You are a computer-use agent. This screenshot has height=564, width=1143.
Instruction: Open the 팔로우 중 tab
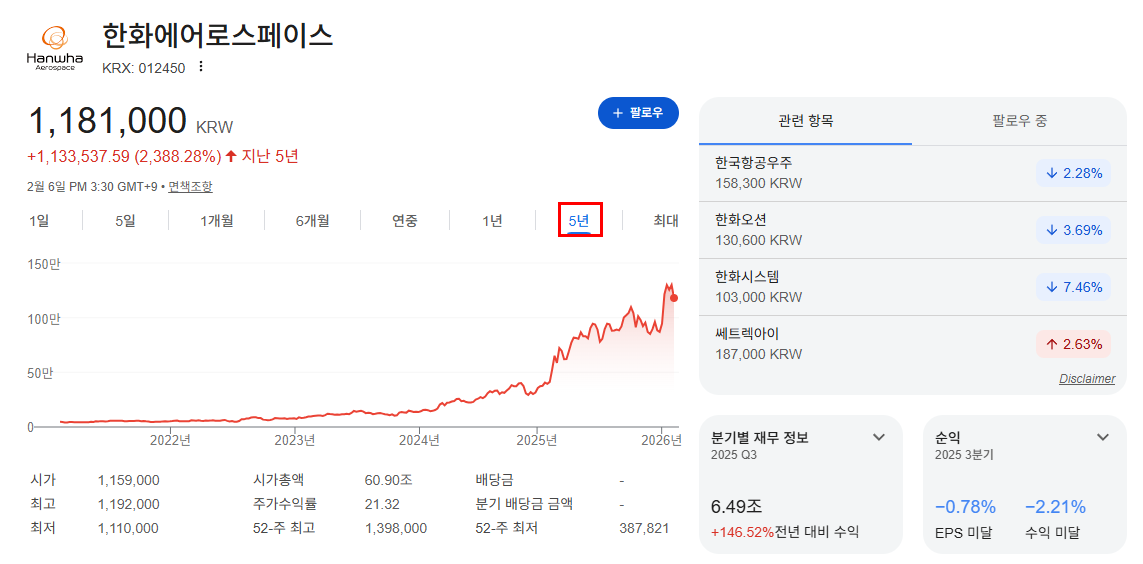click(x=1020, y=121)
